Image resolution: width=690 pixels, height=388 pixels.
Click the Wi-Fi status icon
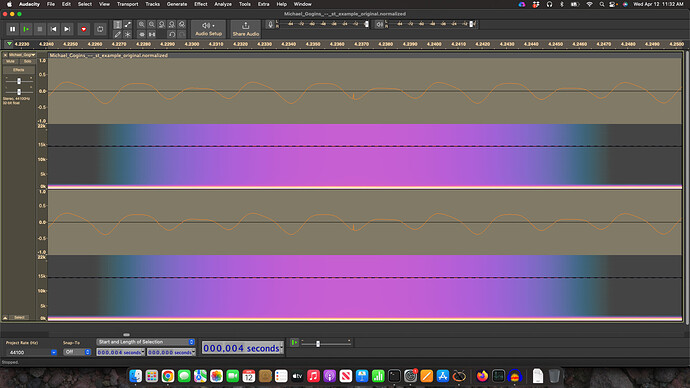(x=589, y=4)
